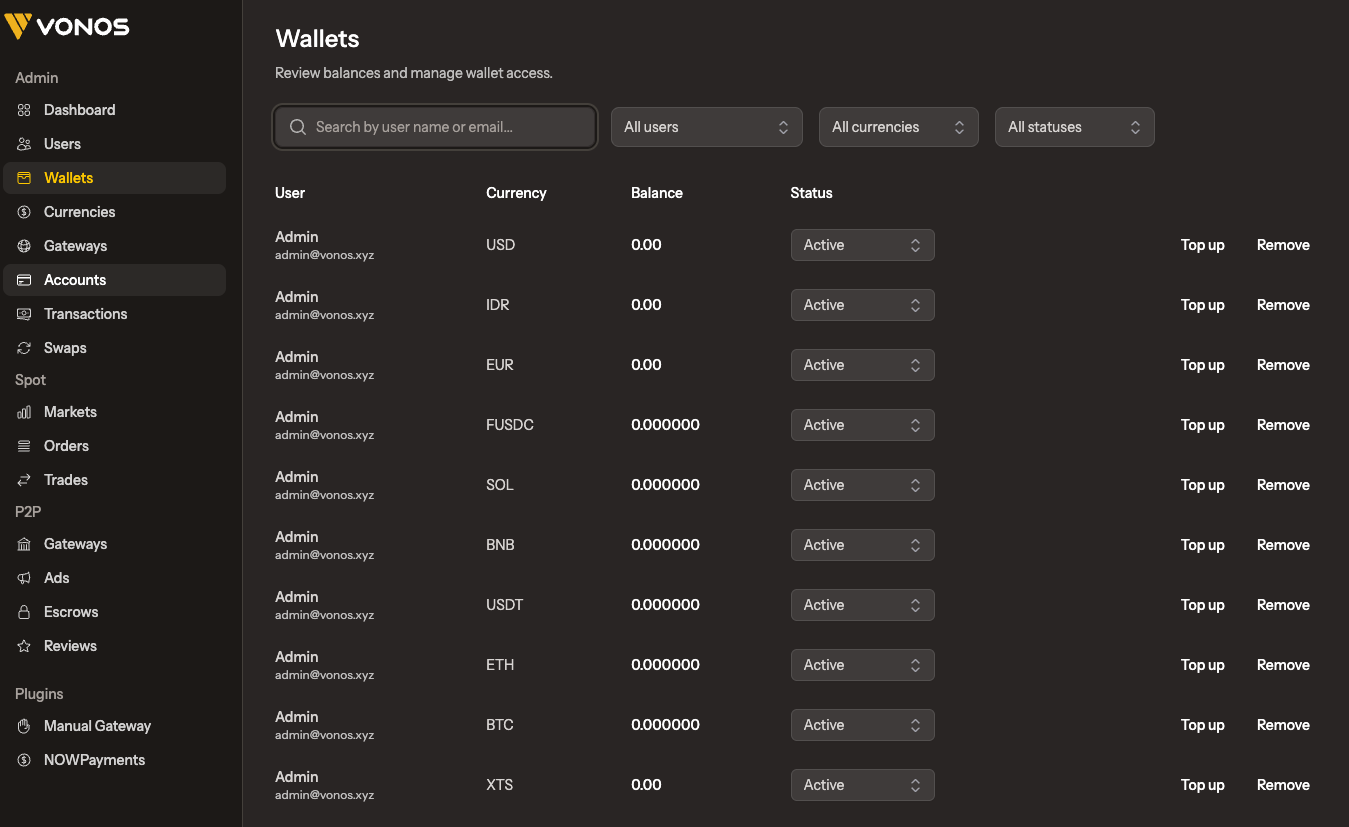Click the Markets bar chart icon
The image size is (1349, 827).
pyautogui.click(x=24, y=412)
